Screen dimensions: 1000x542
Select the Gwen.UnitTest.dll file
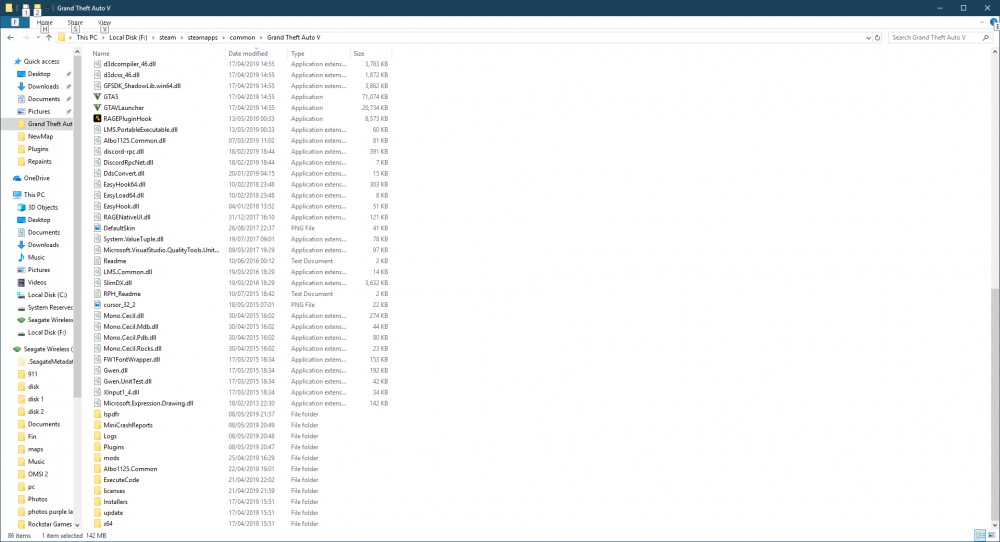(128, 381)
